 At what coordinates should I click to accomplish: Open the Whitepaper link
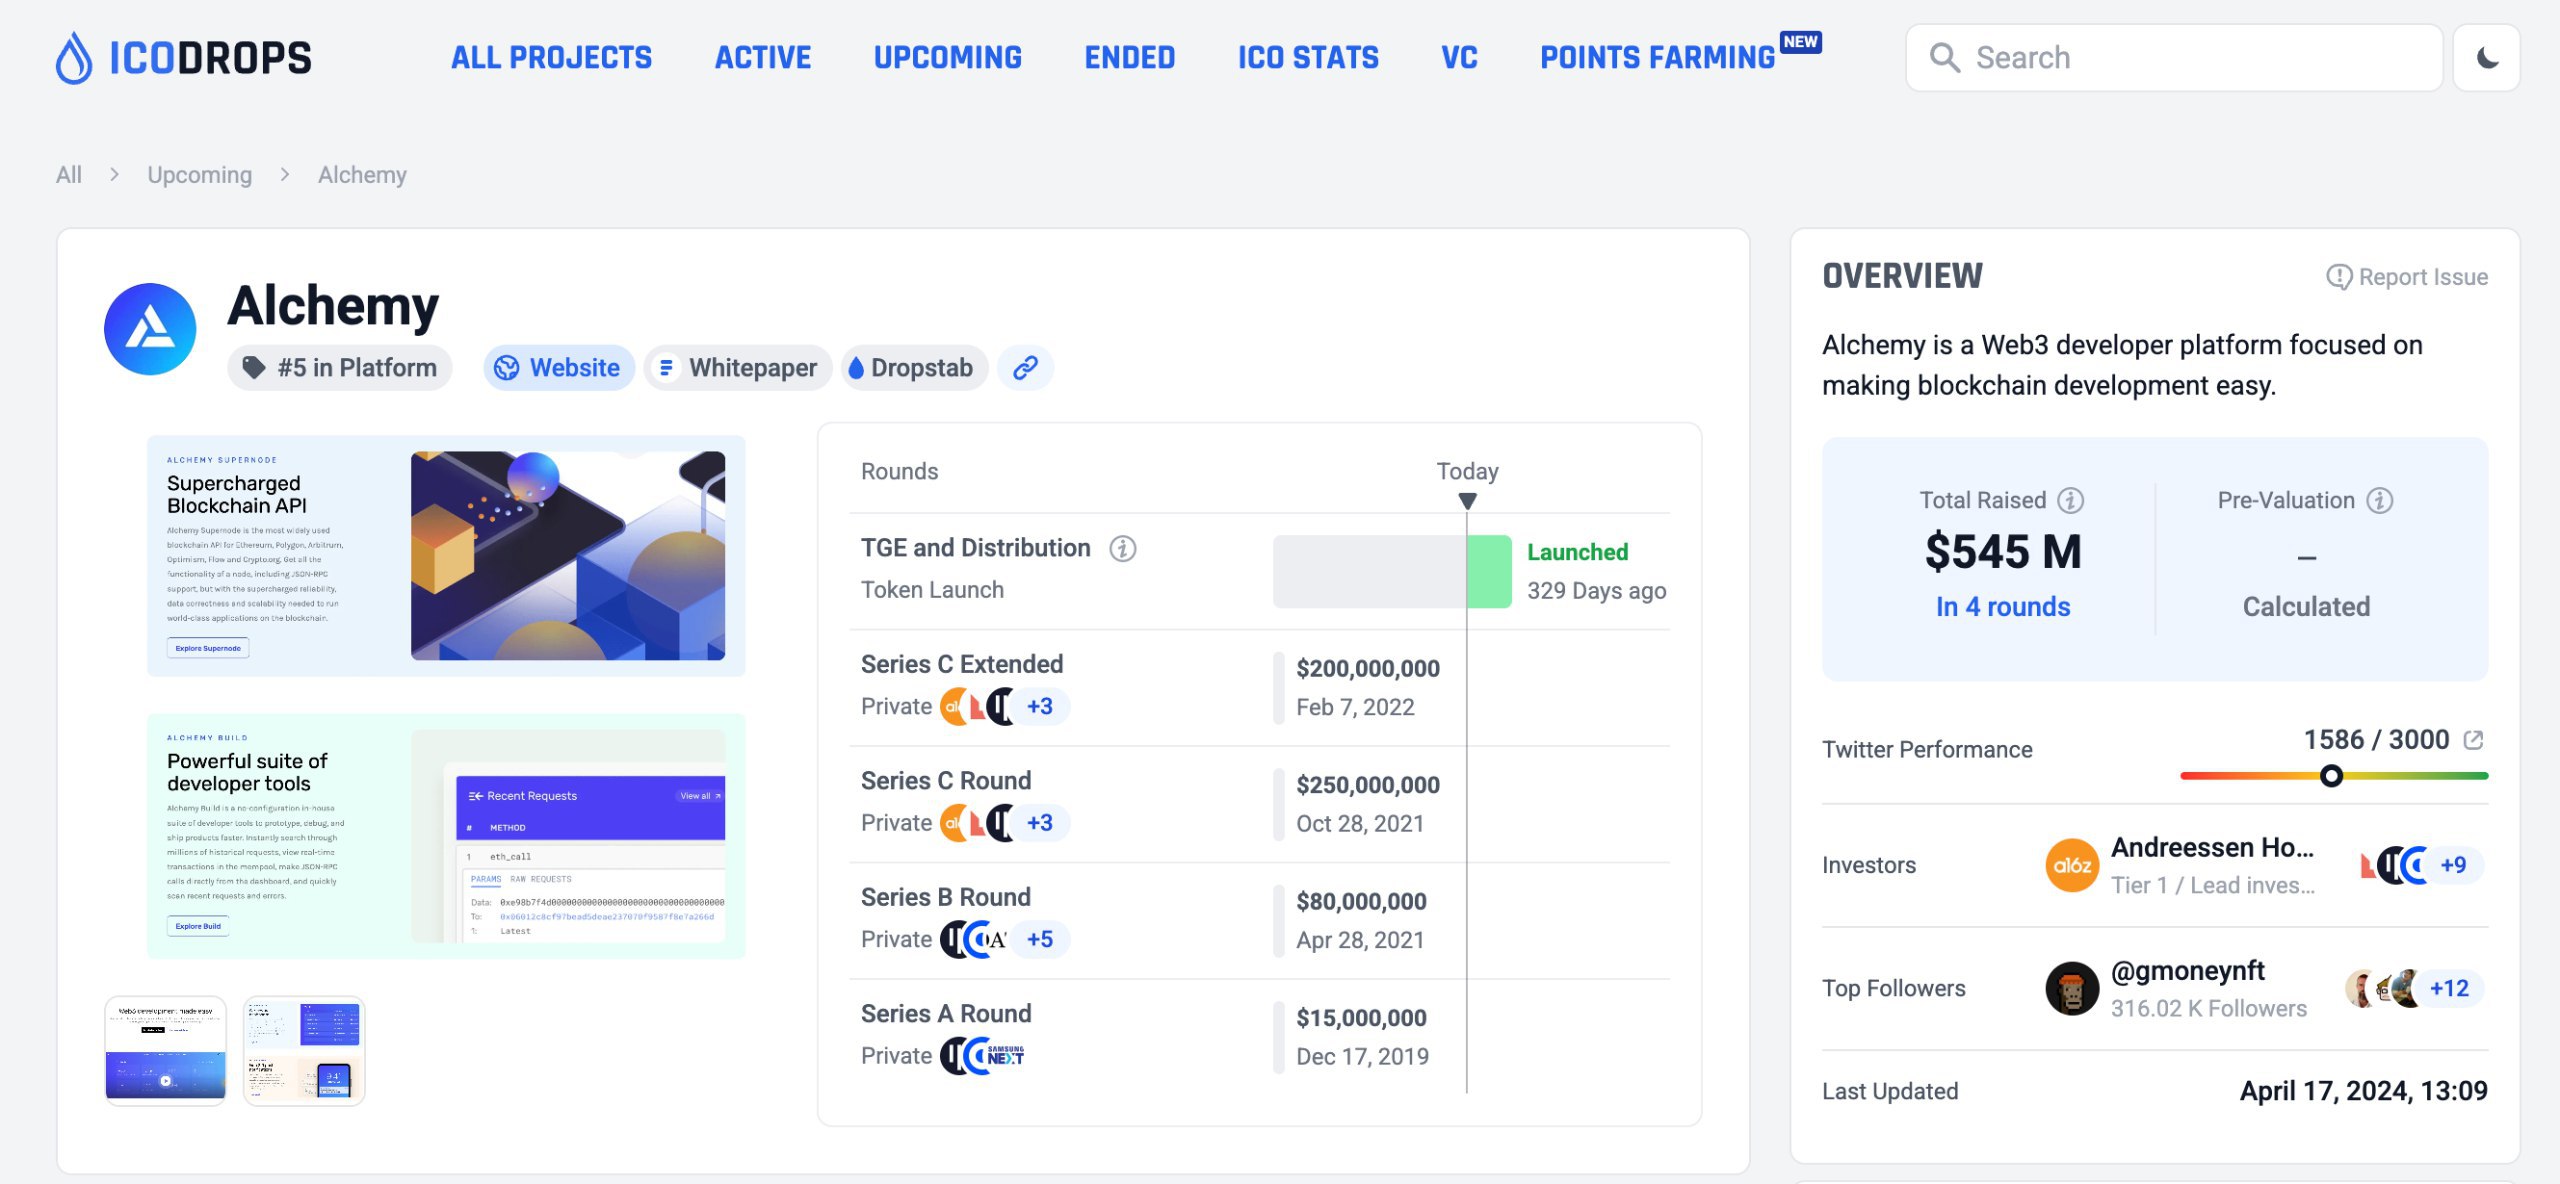[x=738, y=368]
